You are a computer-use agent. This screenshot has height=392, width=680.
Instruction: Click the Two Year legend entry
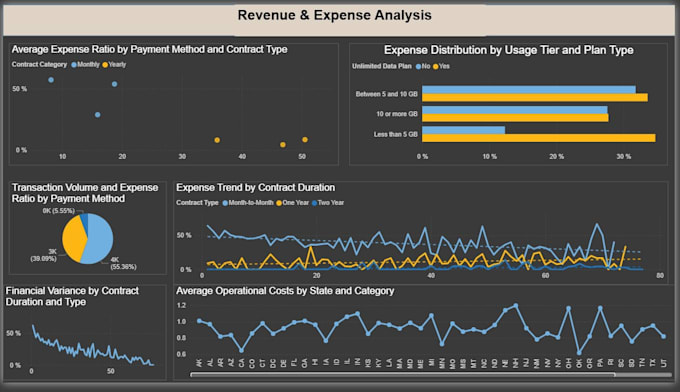pos(328,203)
